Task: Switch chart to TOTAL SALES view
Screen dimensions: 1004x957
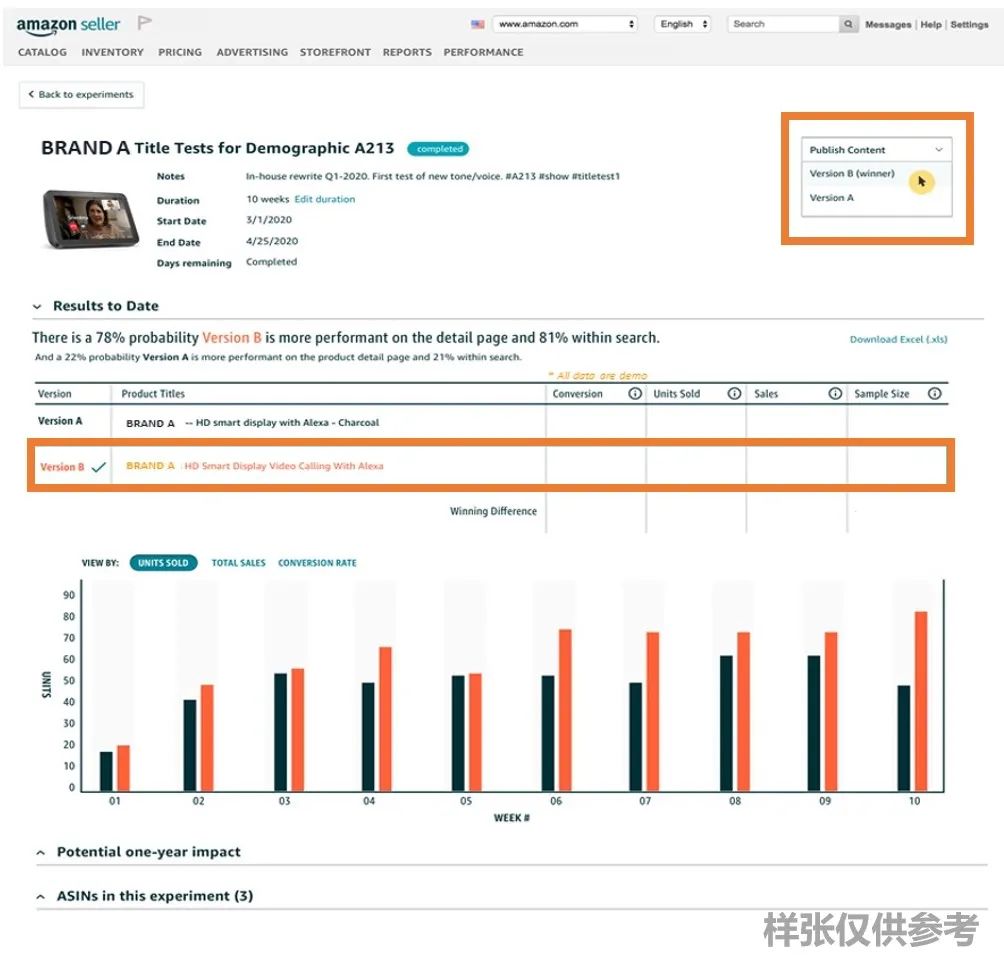Action: coord(239,562)
